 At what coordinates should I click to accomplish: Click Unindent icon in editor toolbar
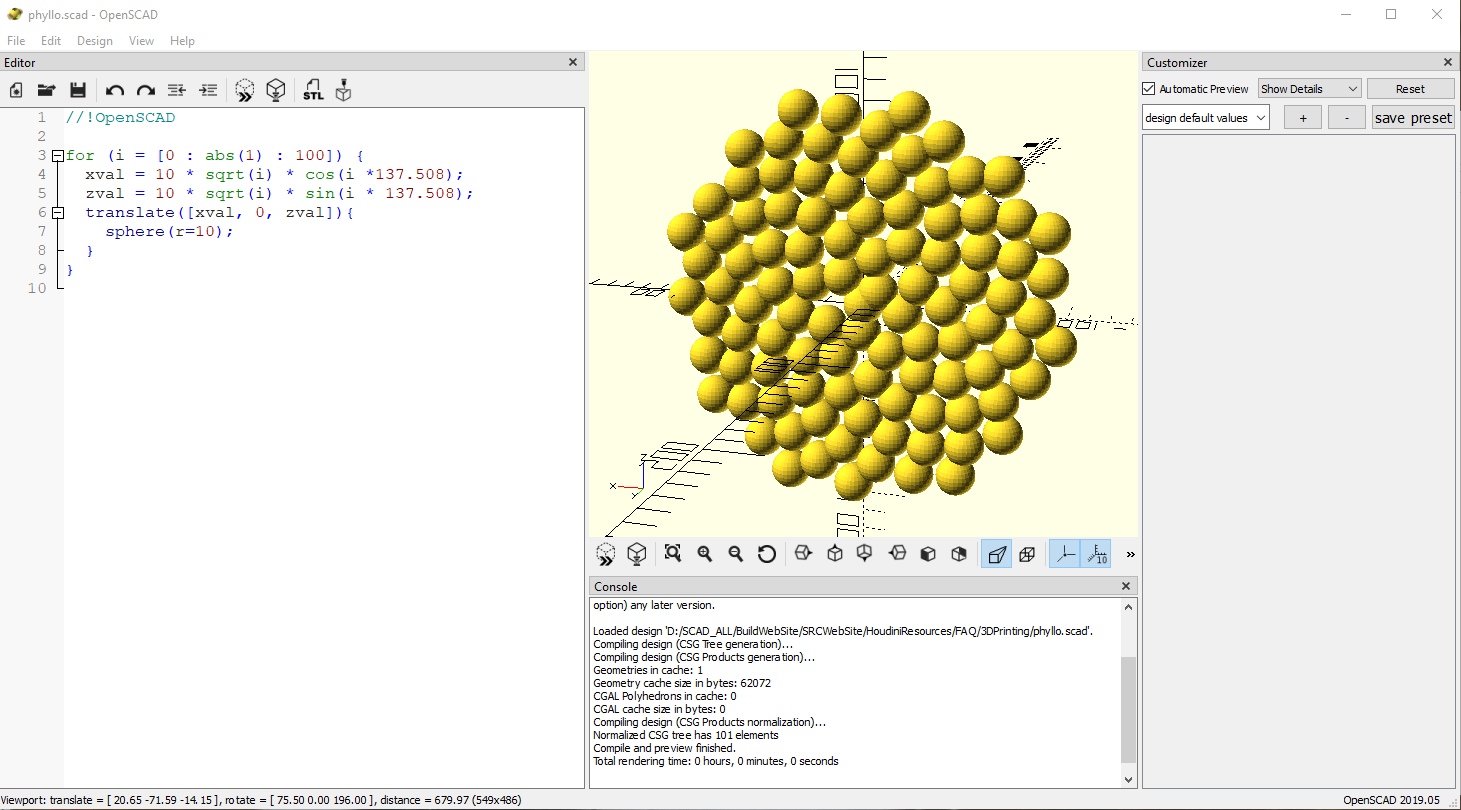[176, 90]
